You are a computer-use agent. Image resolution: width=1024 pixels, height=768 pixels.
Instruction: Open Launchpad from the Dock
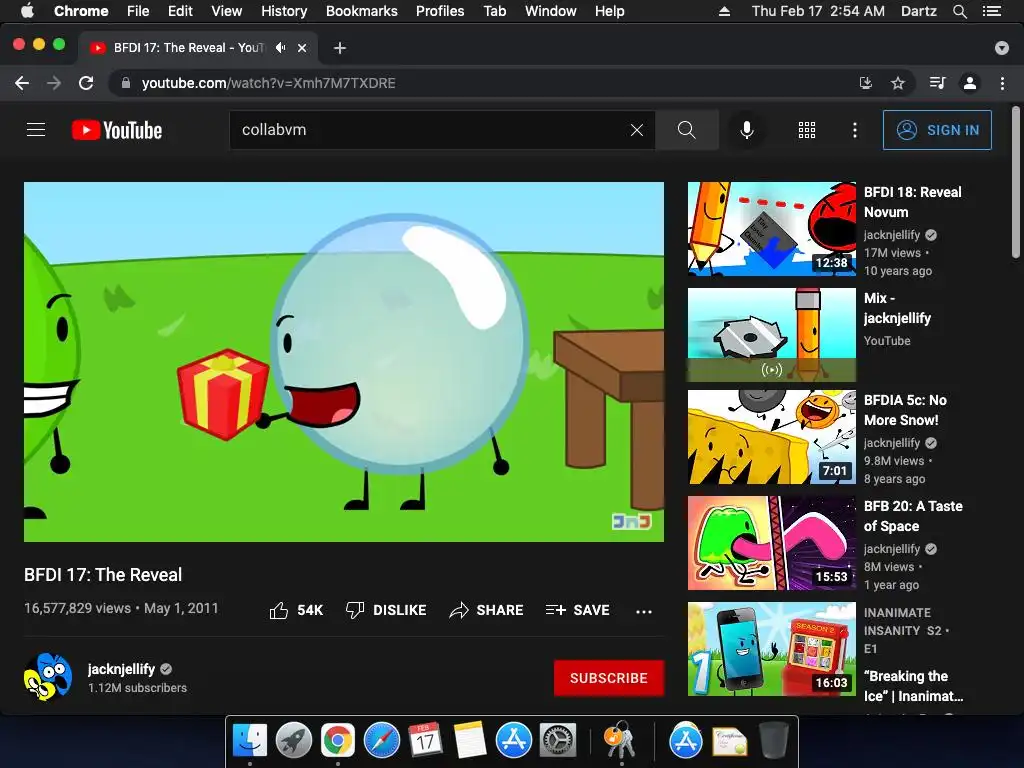click(294, 740)
